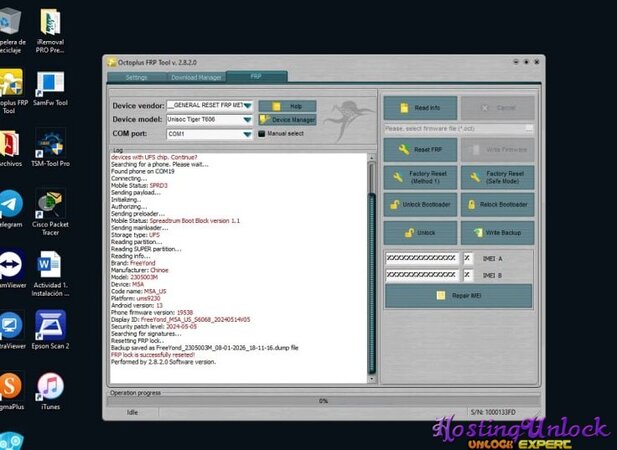Toggle the IMEI A checkbox
617x450 pixels.
pos(469,258)
